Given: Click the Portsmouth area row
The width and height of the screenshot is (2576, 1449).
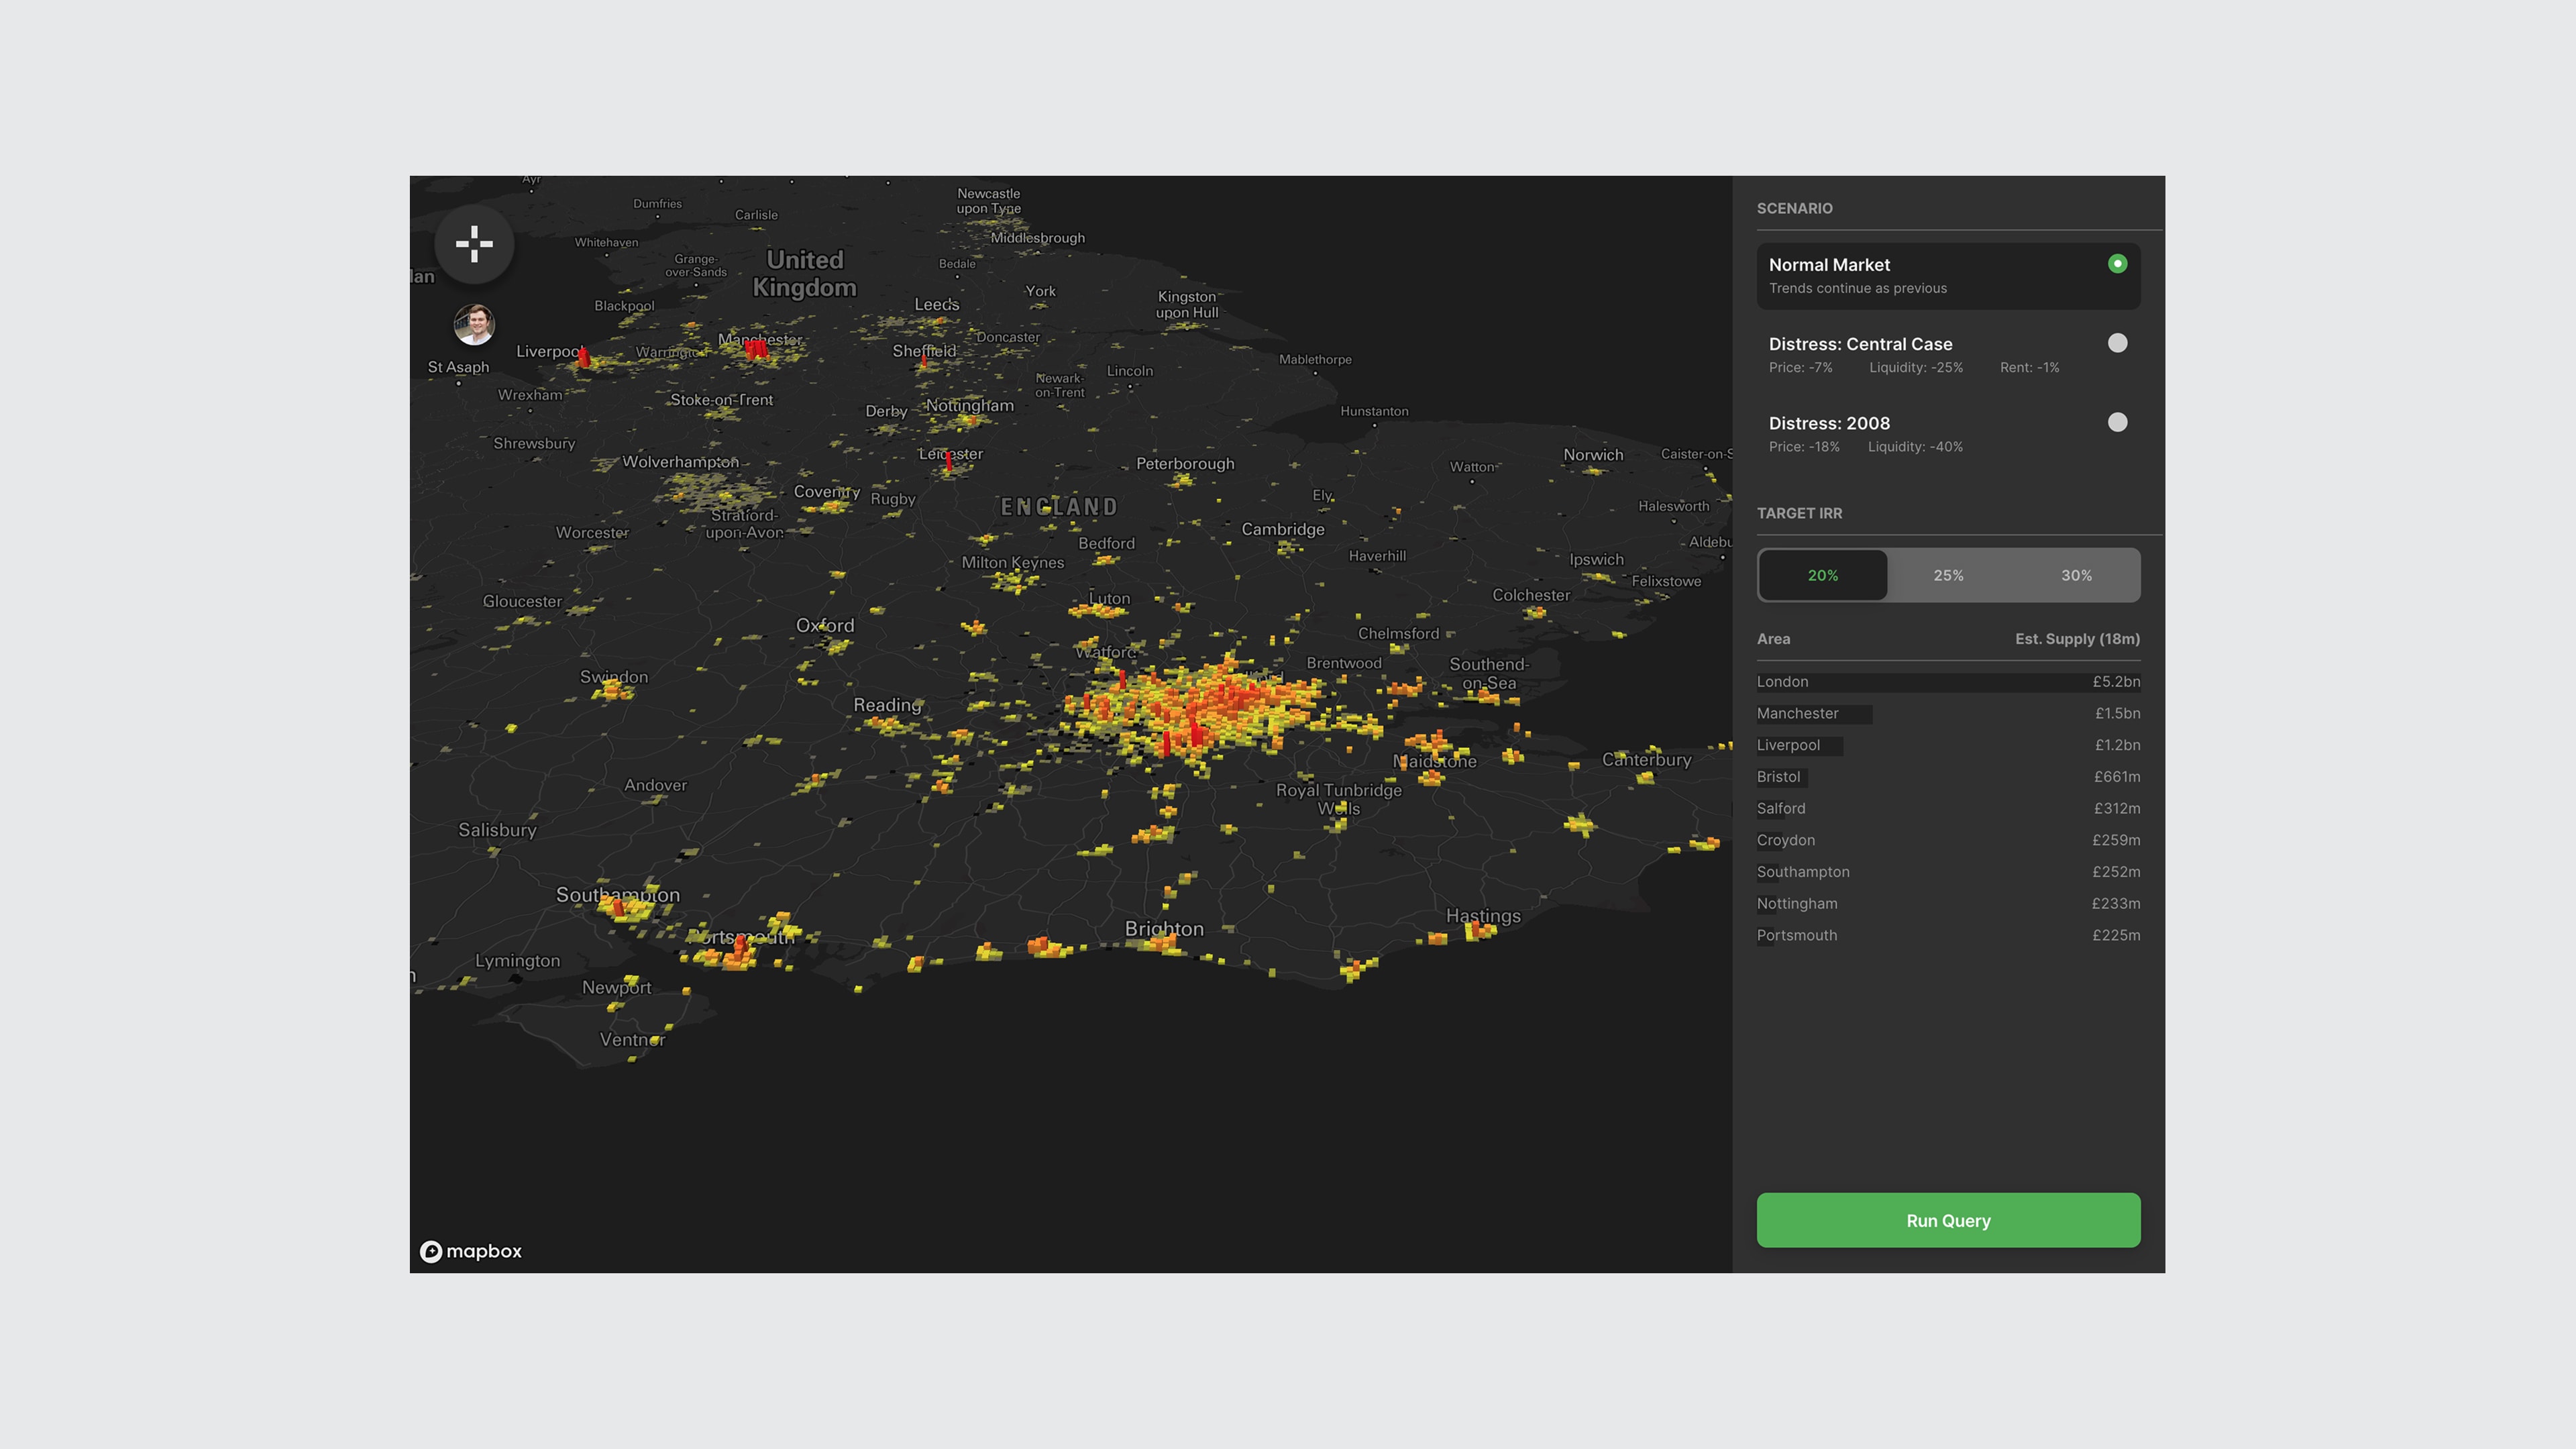Looking at the screenshot, I should 1948,935.
